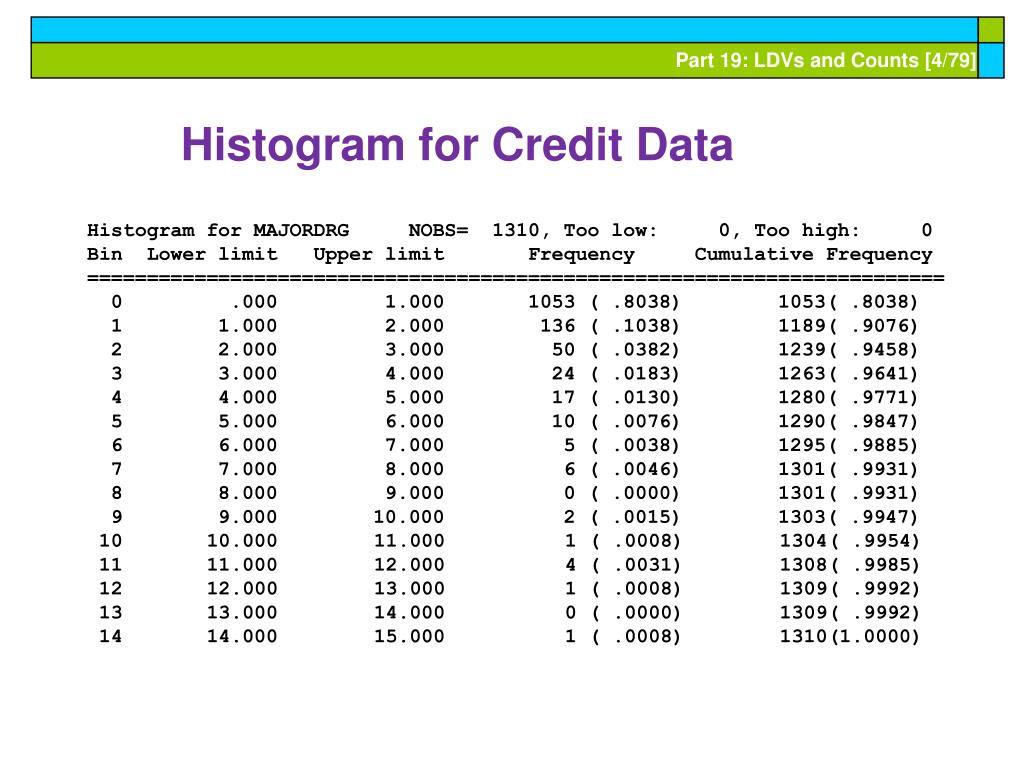Click frequency count '24' in bin 3 row

564,374
